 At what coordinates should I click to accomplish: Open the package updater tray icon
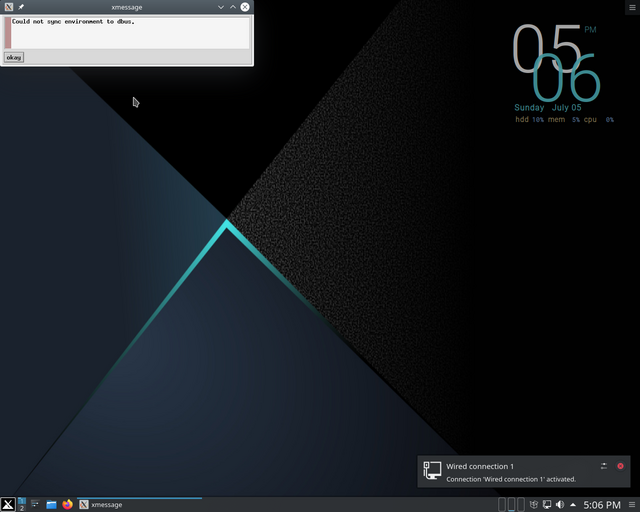click(533, 505)
